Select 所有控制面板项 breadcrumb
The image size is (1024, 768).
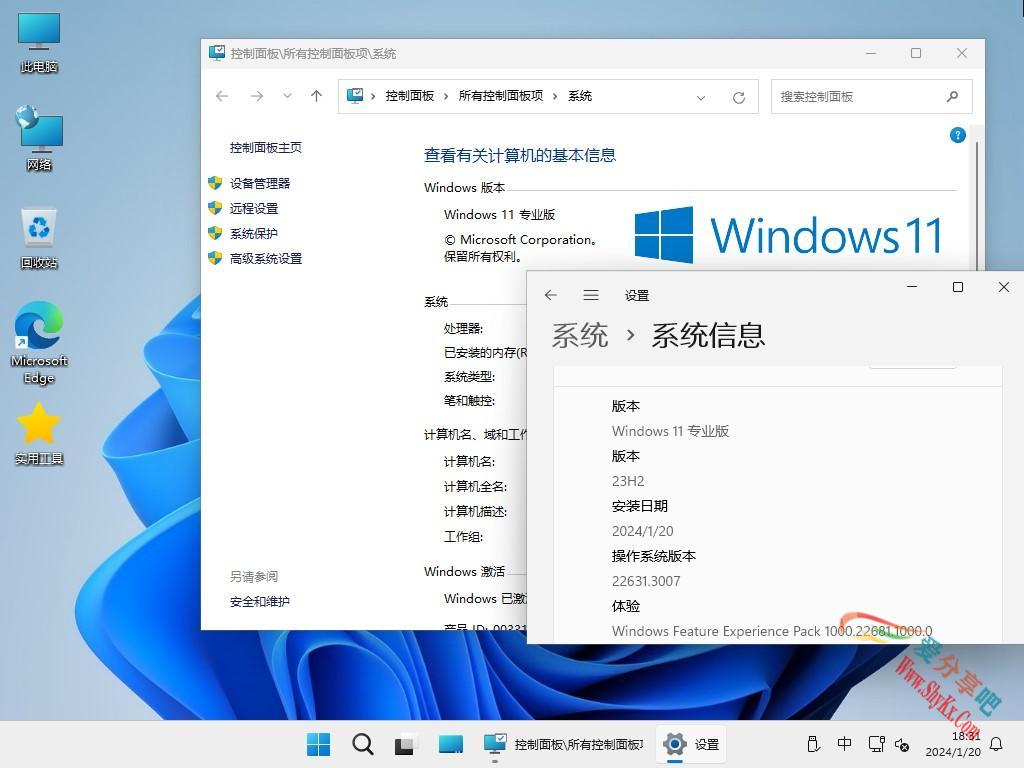tap(501, 96)
